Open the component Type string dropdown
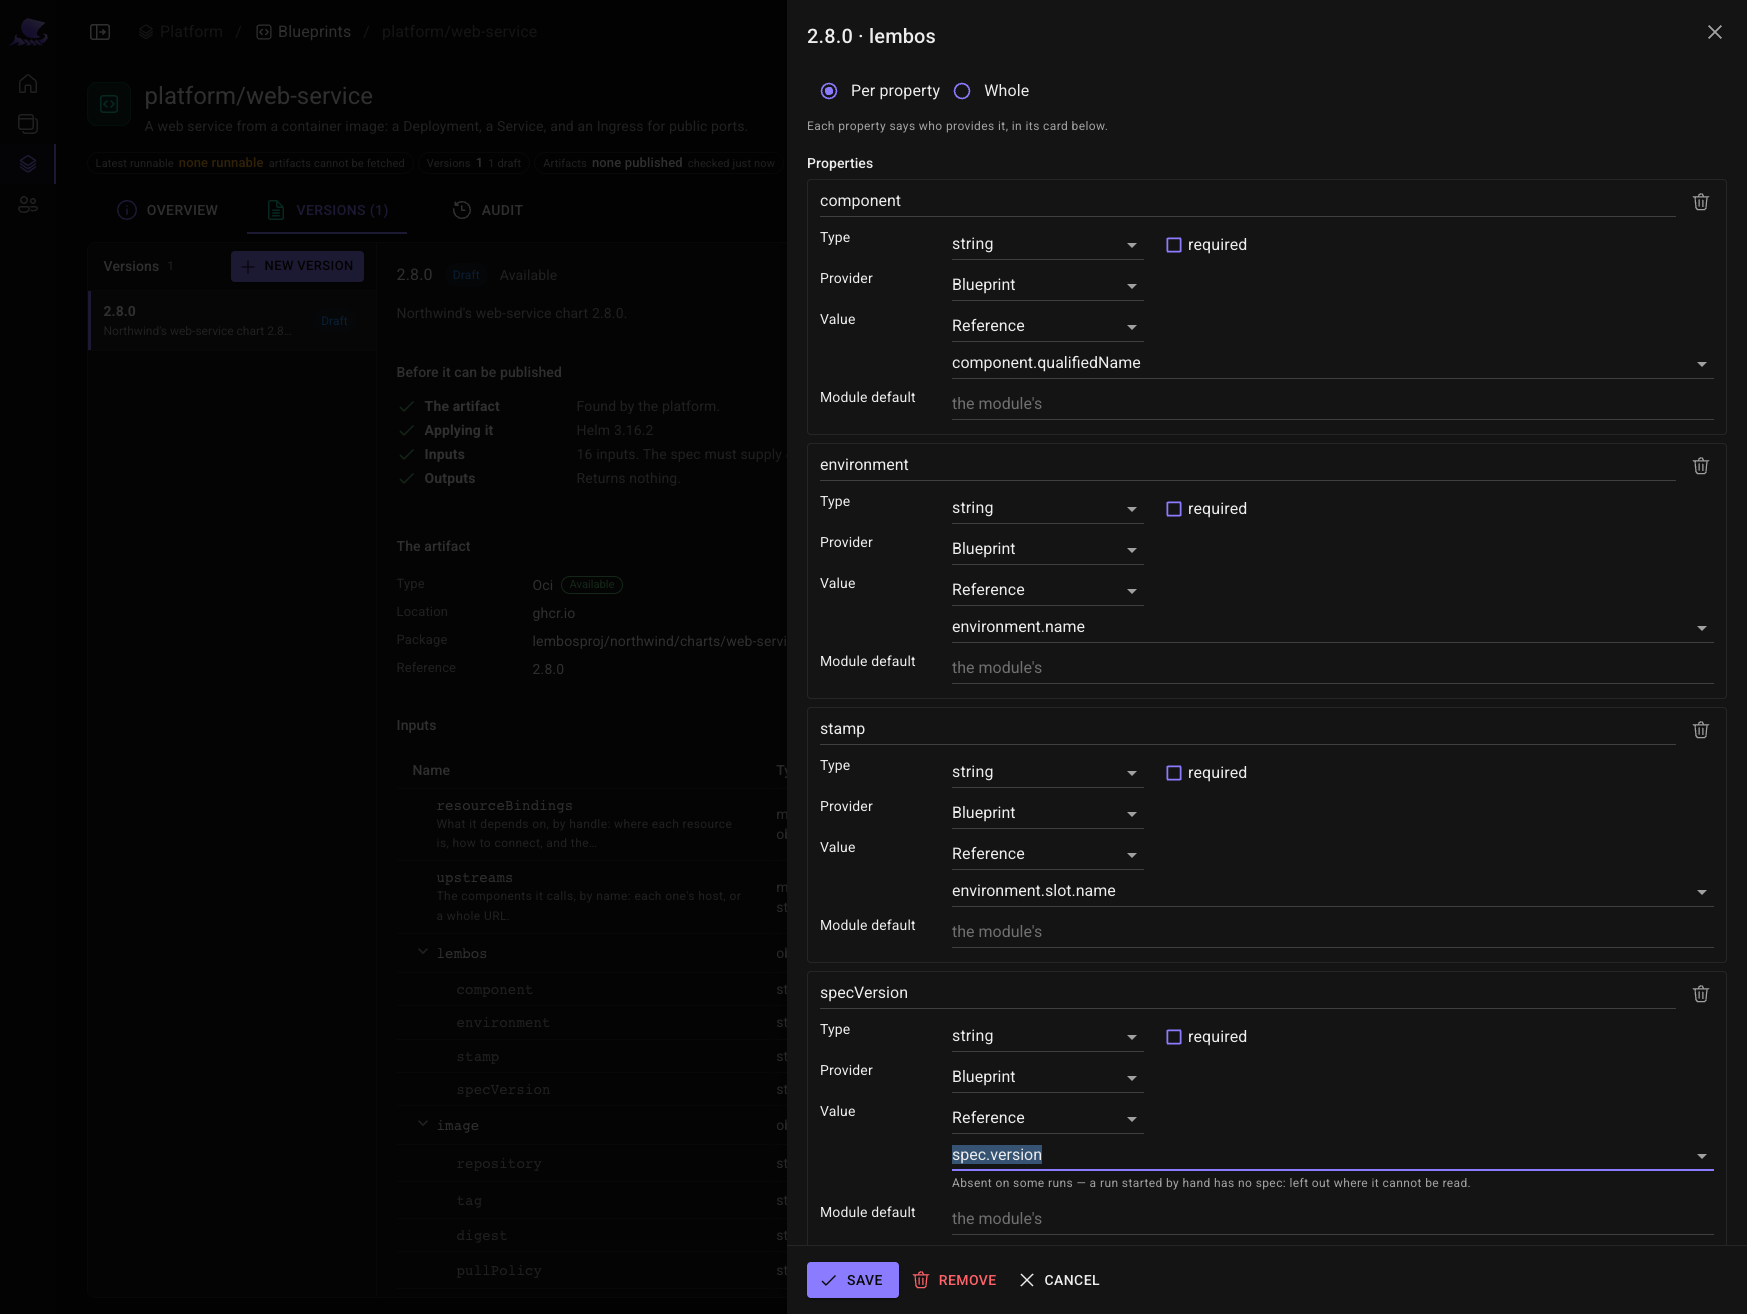The width and height of the screenshot is (1747, 1314). (x=1047, y=244)
